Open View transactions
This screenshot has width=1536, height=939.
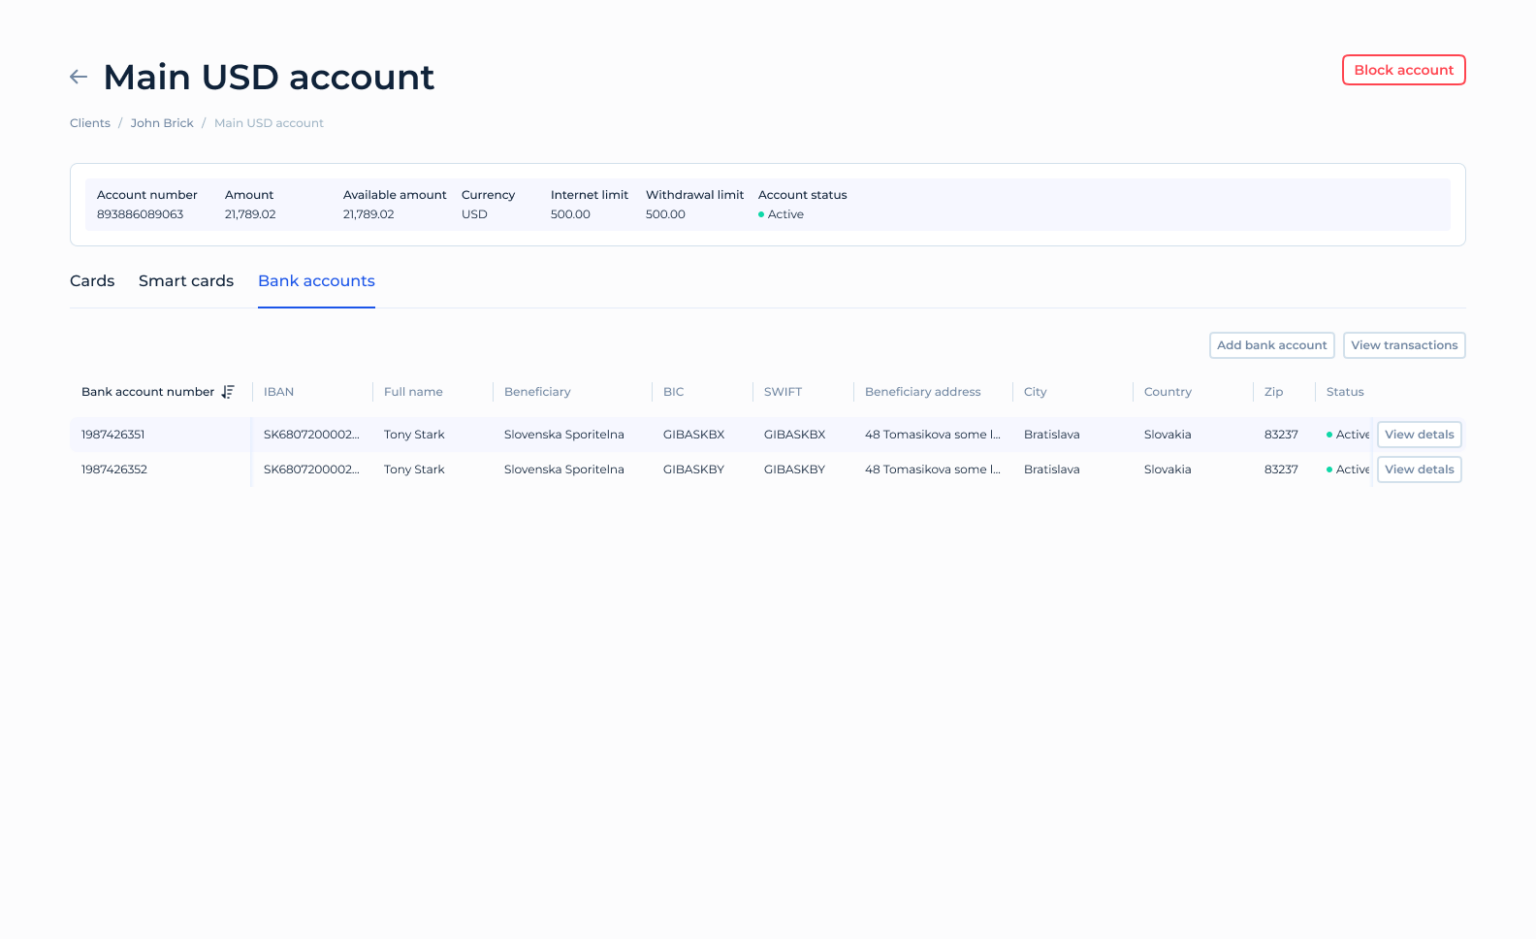[1404, 345]
